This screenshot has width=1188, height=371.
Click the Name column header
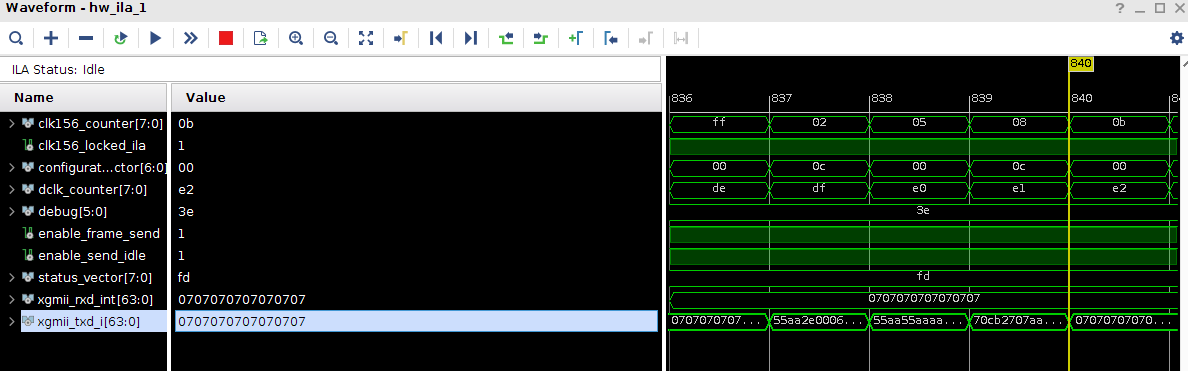pos(83,98)
